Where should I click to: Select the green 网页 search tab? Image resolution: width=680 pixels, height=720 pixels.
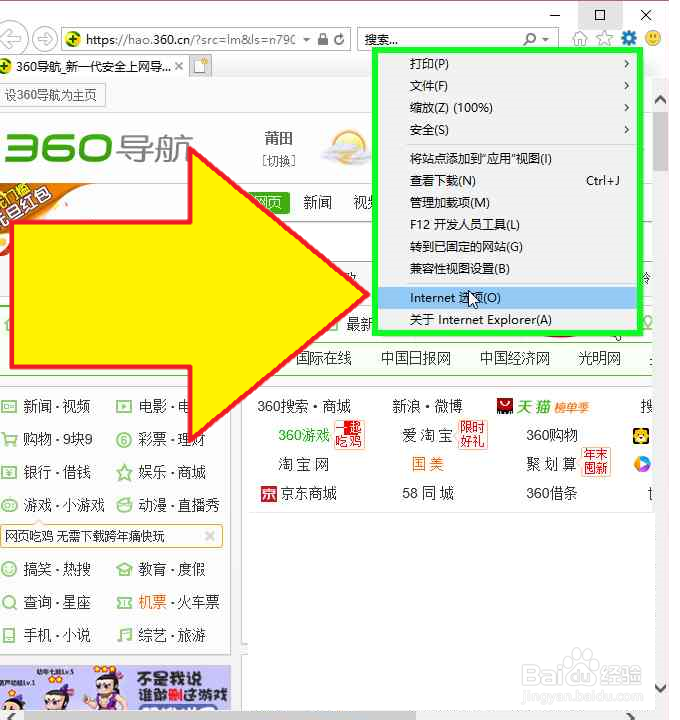[x=272, y=202]
